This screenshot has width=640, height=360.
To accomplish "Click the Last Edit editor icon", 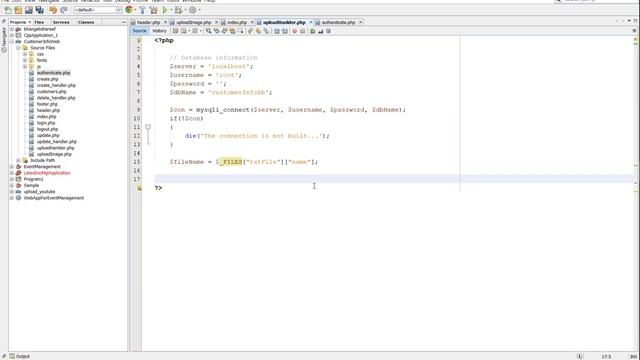I will (x=176, y=31).
